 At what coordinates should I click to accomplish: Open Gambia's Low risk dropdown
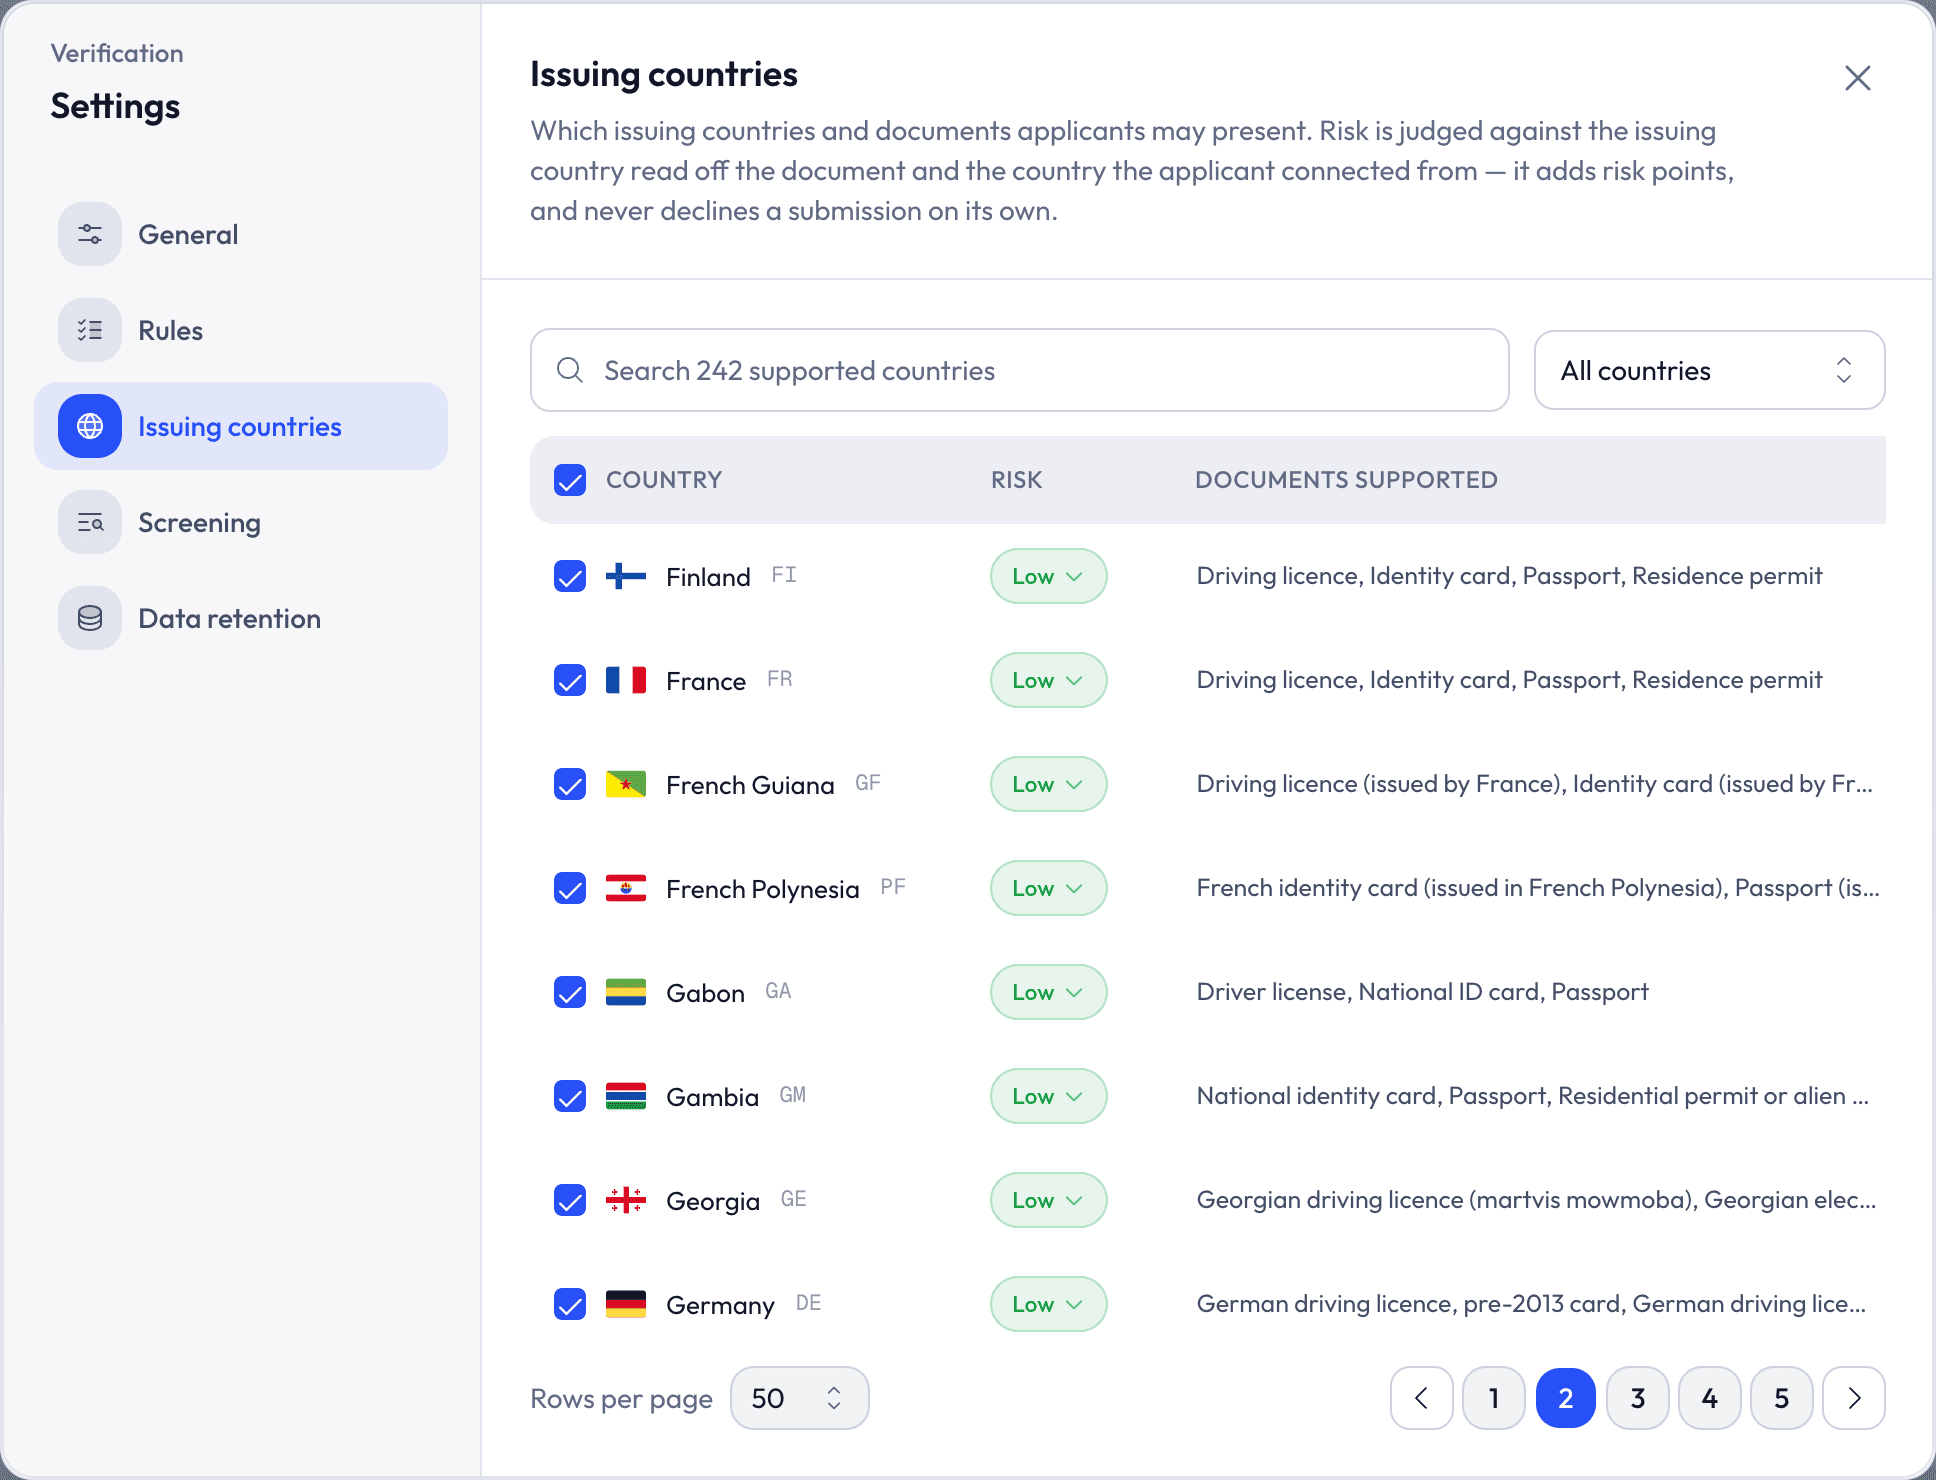[1049, 1096]
